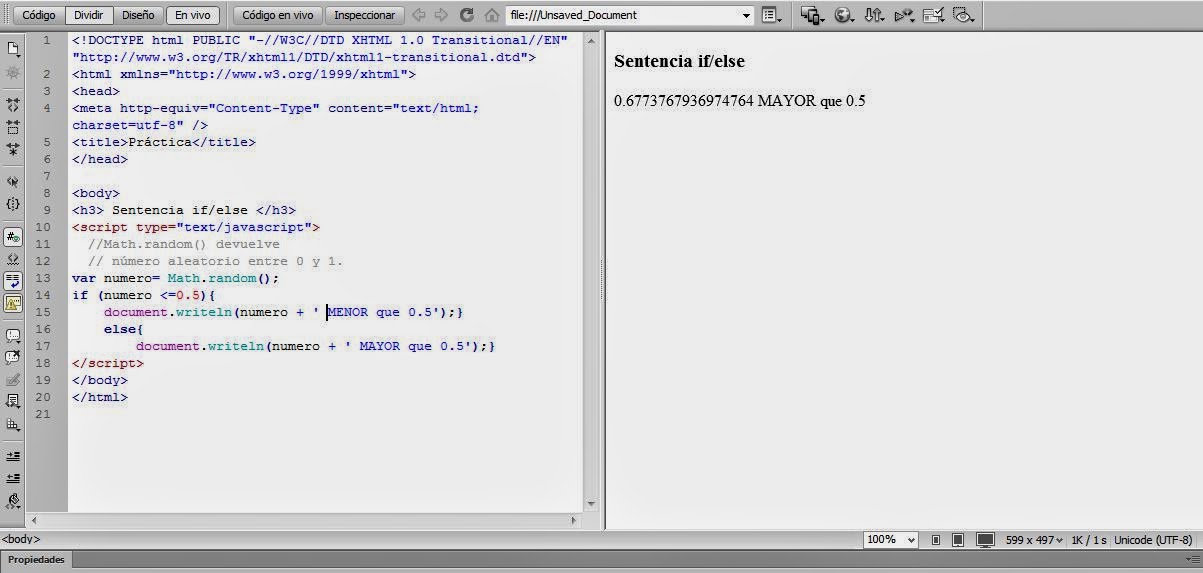Toggle the Line Numbers icon
This screenshot has height=573, width=1203.
point(13,237)
